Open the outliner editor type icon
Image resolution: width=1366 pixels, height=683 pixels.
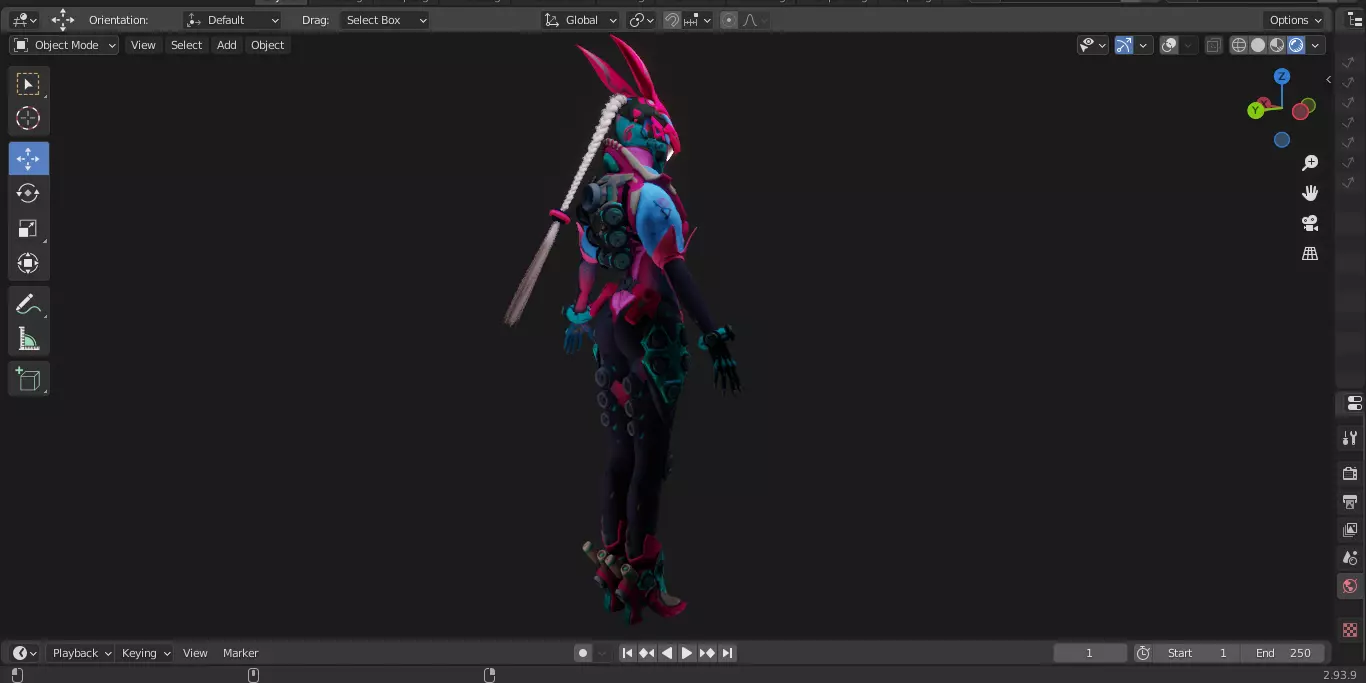pyautogui.click(x=1356, y=20)
